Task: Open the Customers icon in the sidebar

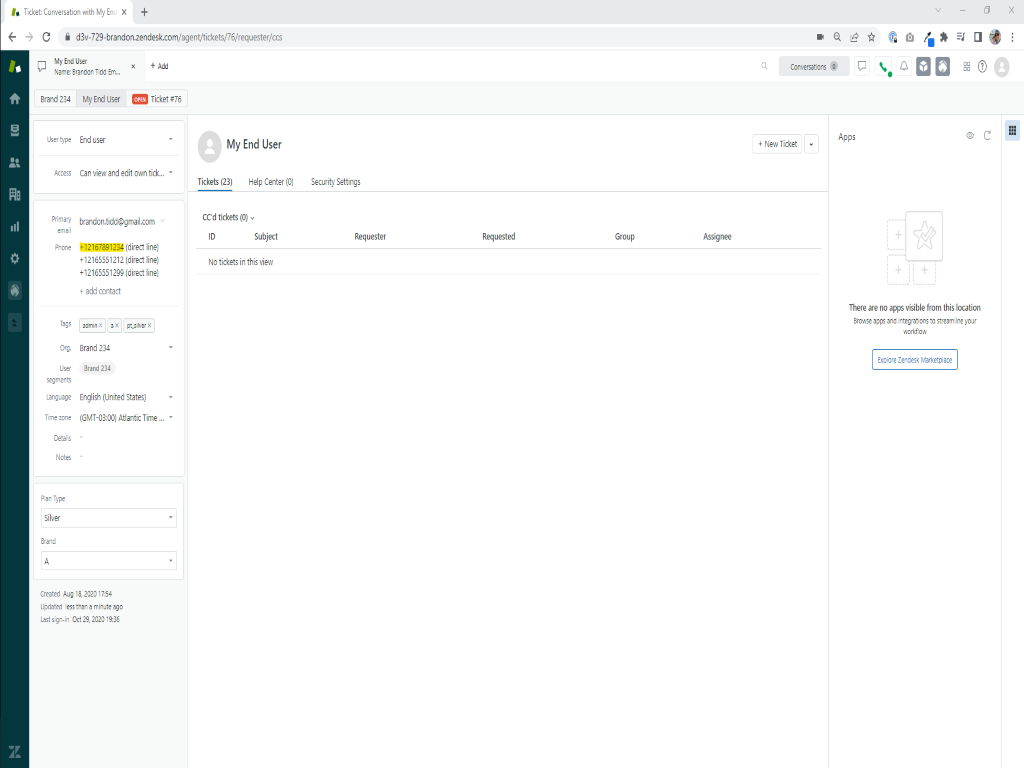Action: coord(14,163)
